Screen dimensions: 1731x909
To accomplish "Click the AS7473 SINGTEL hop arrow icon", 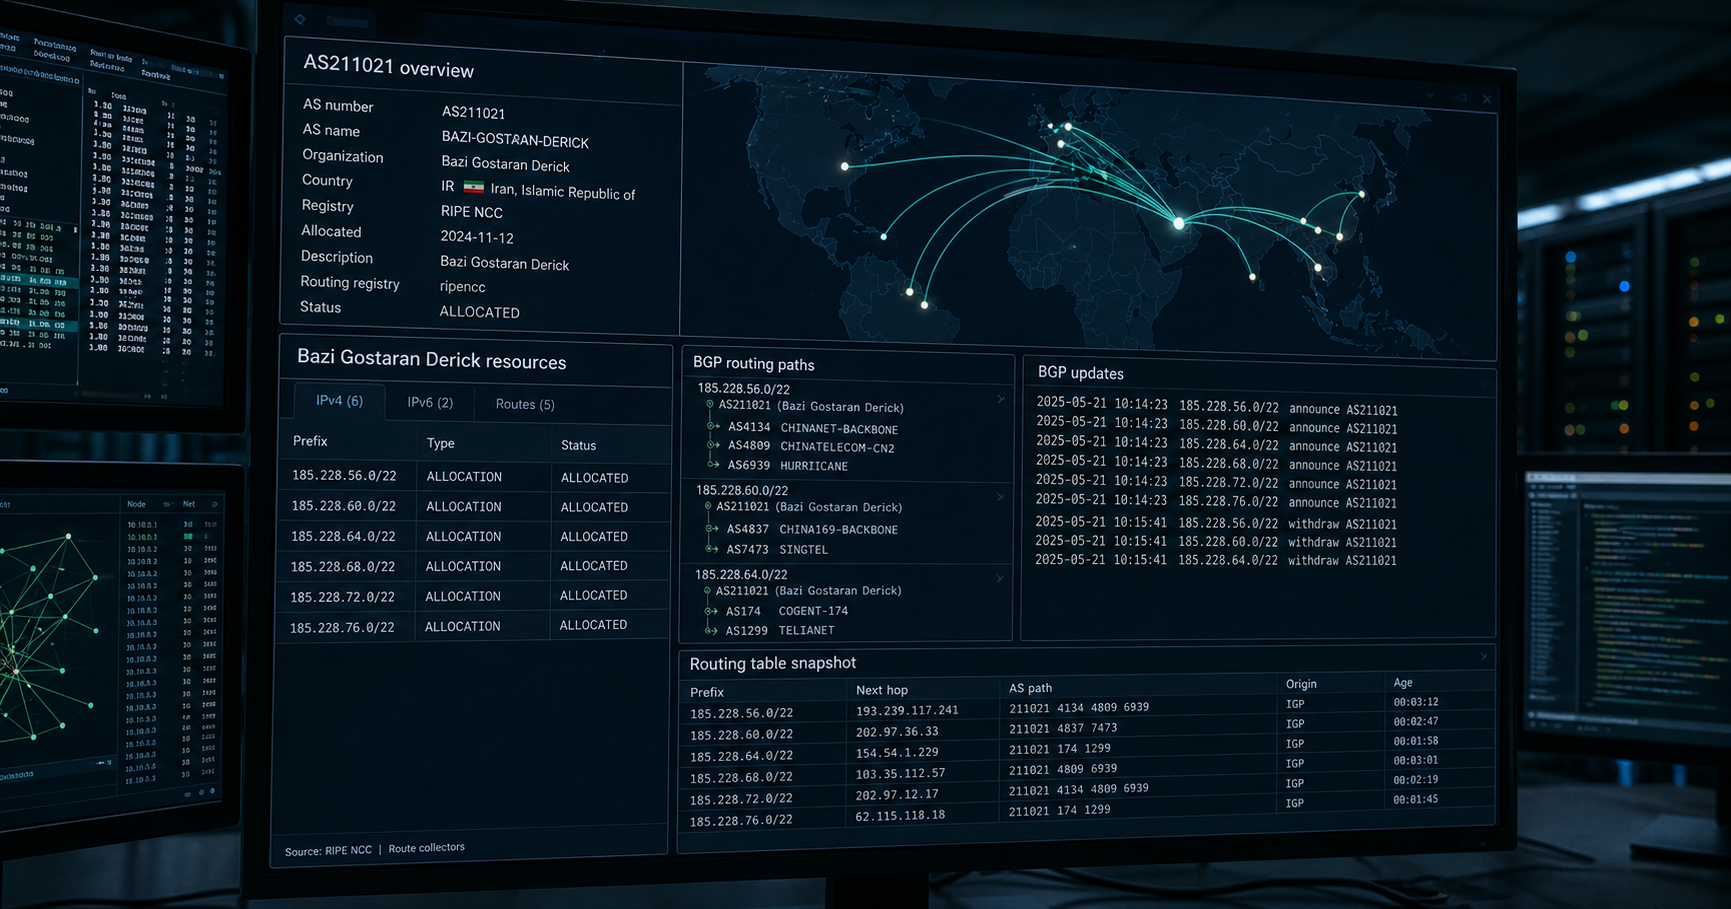I will [x=712, y=549].
